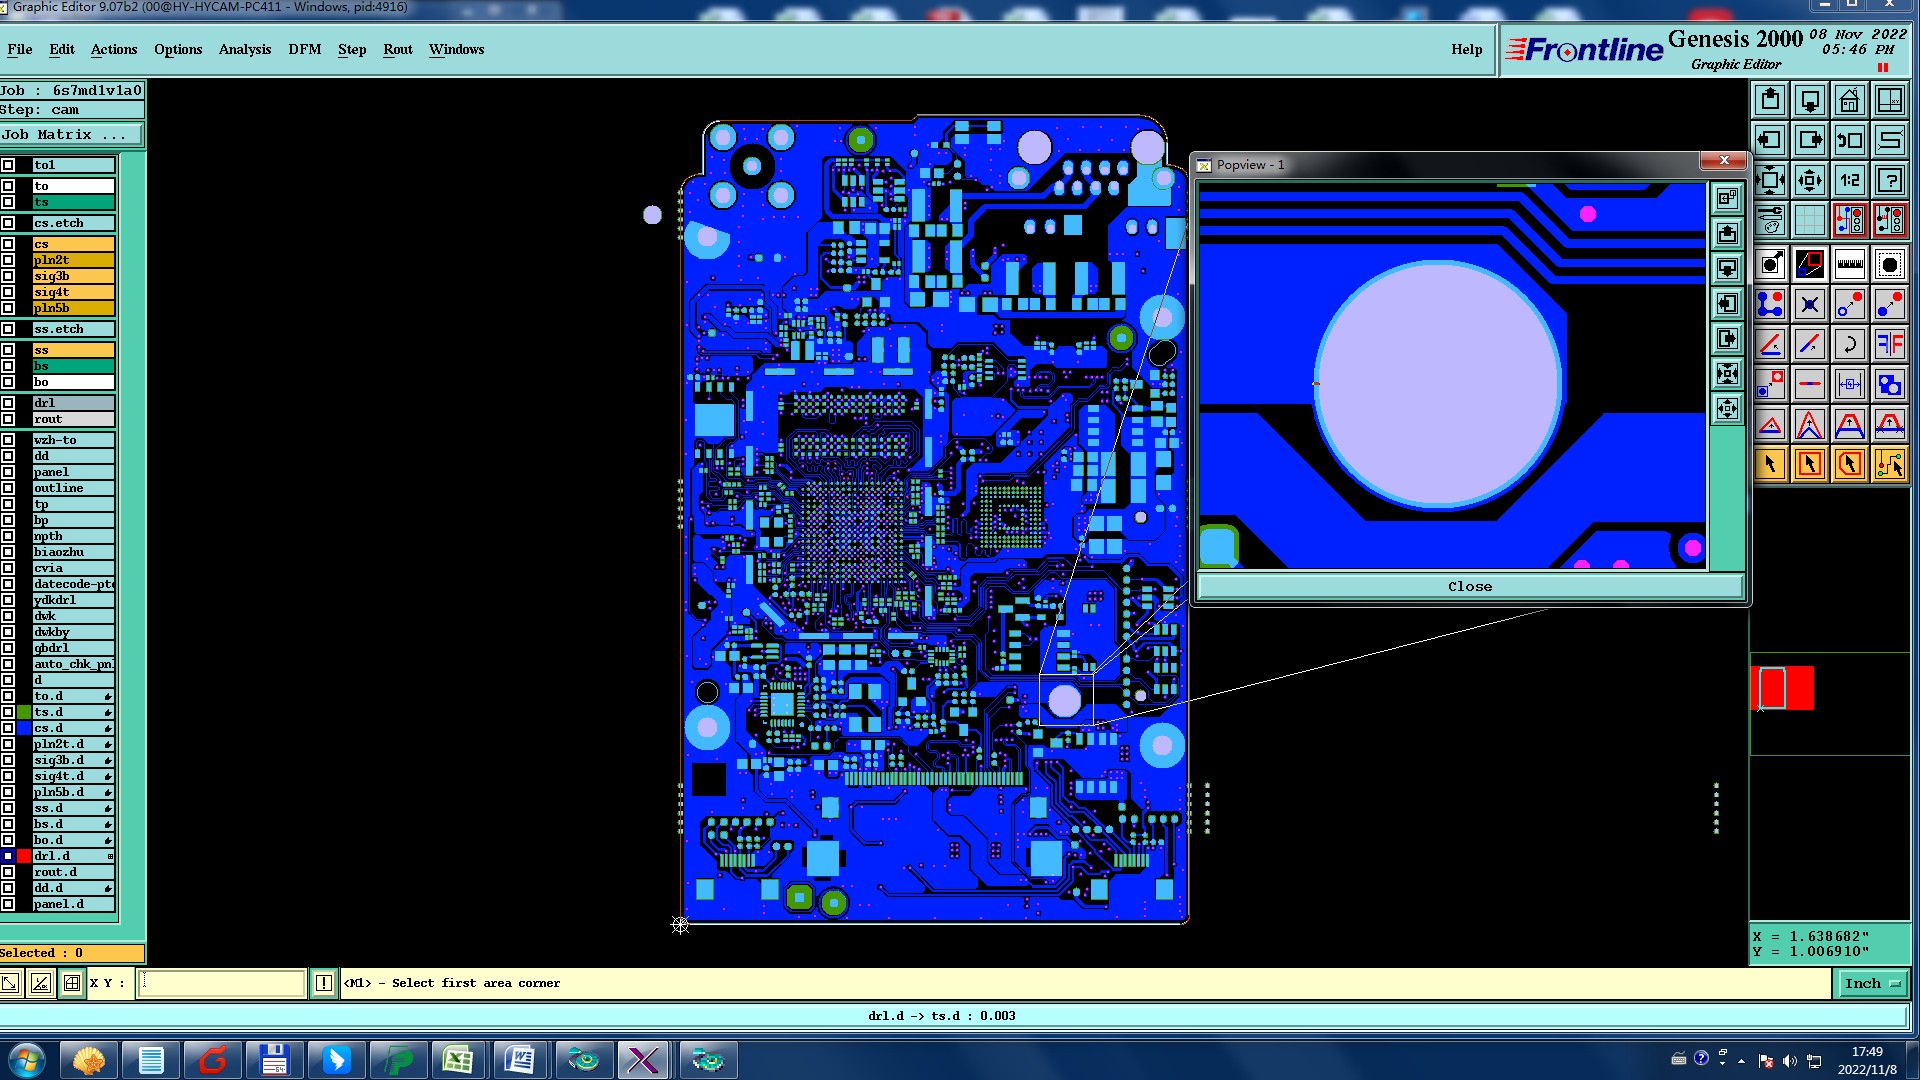Select the connected blue nodes tool
The image size is (1920, 1080).
[1770, 304]
